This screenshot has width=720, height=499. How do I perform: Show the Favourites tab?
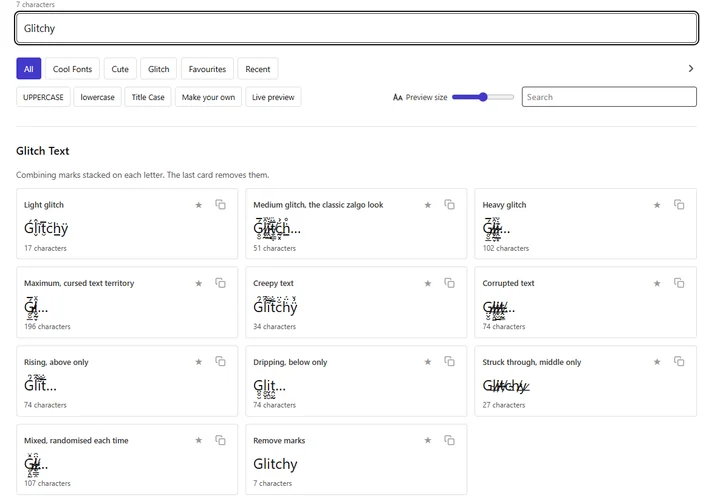207,69
